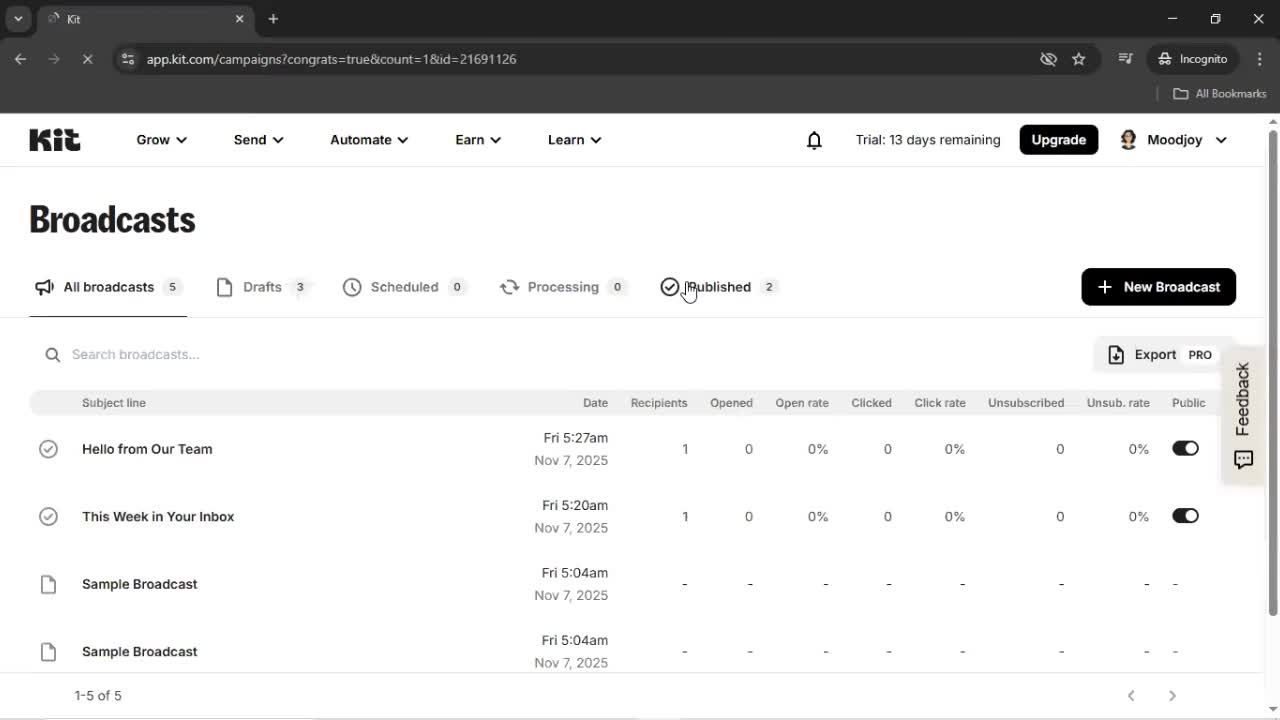Image resolution: width=1280 pixels, height=720 pixels.
Task: Click the Upgrade button
Action: 1058,140
